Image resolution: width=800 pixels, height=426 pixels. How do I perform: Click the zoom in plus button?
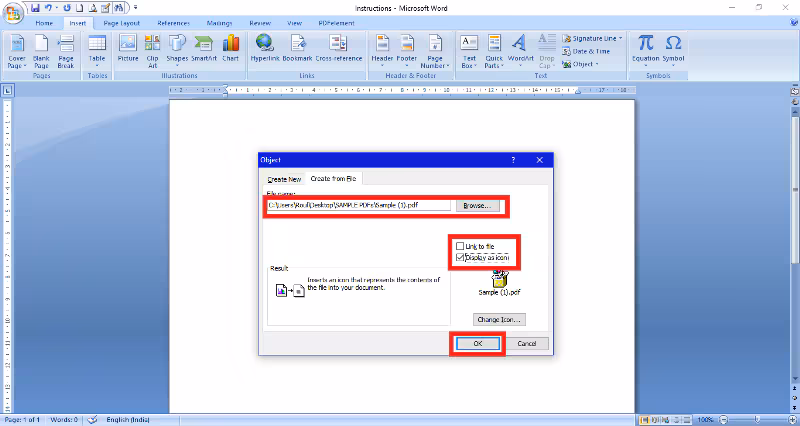[x=792, y=420]
